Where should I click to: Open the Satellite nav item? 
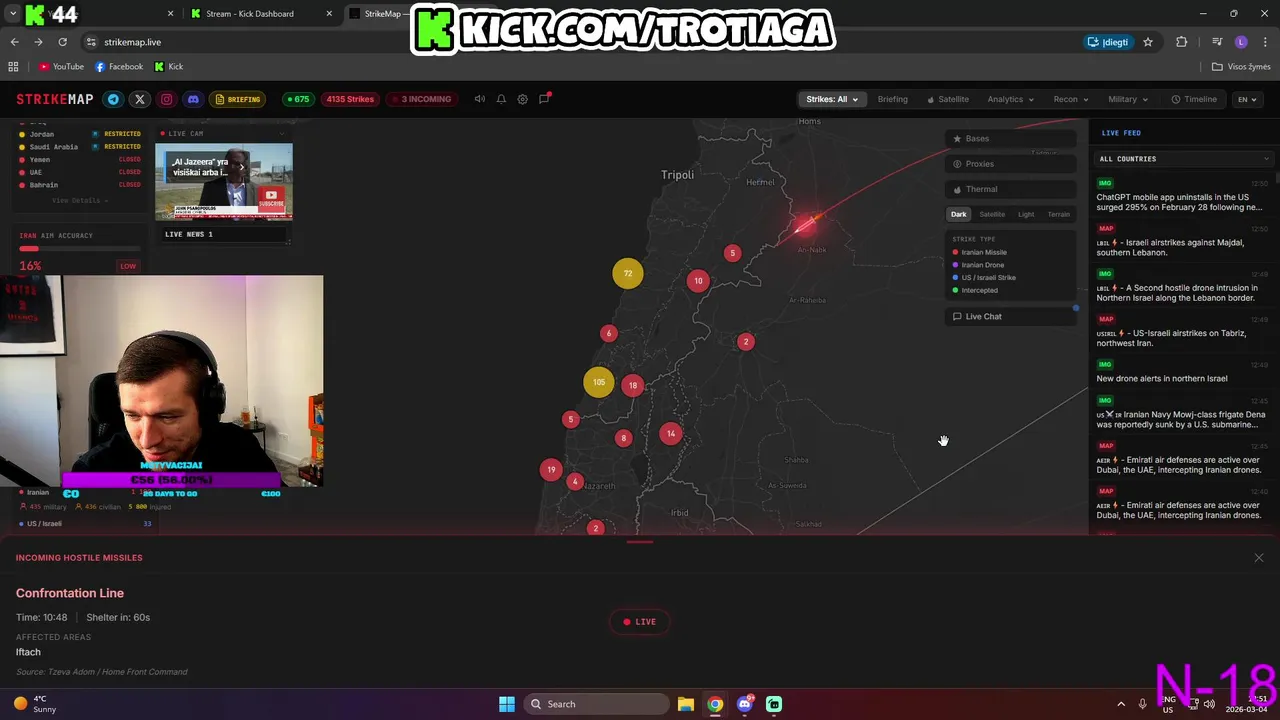(948, 99)
